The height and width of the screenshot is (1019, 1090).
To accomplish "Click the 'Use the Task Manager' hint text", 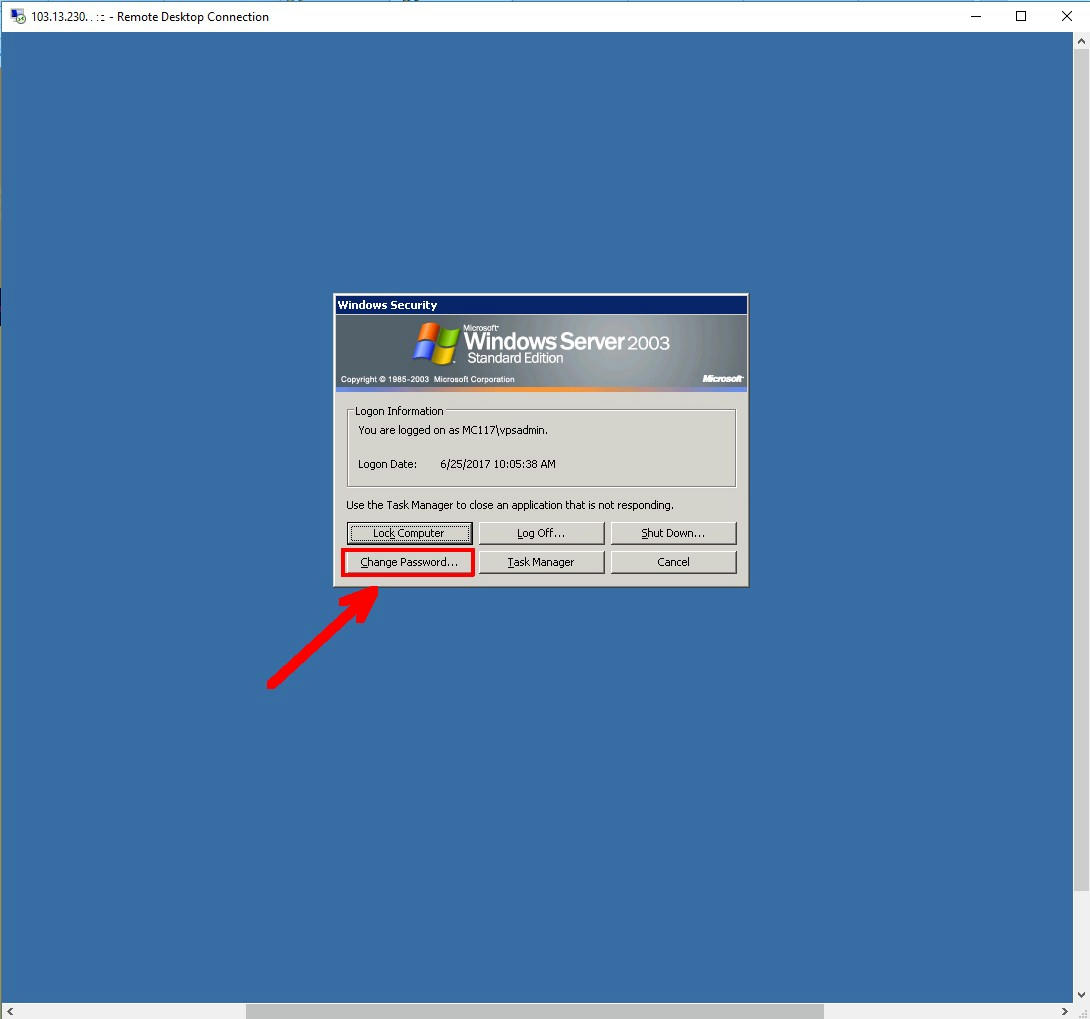I will (x=510, y=505).
